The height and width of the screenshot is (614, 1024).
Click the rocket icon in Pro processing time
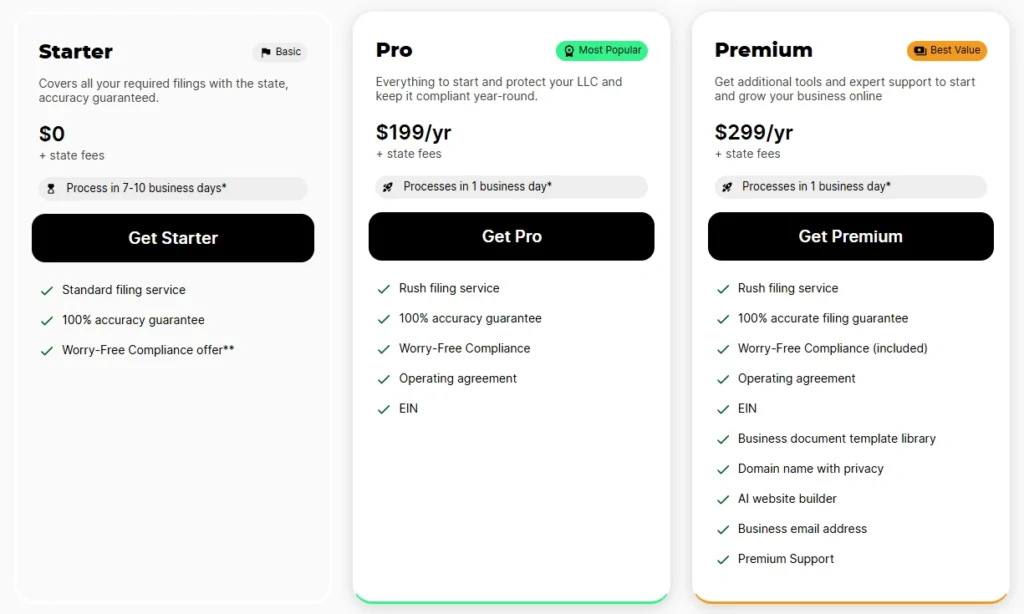(388, 187)
